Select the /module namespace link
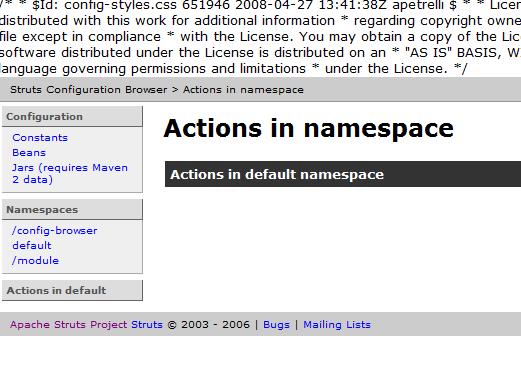 [x=35, y=261]
